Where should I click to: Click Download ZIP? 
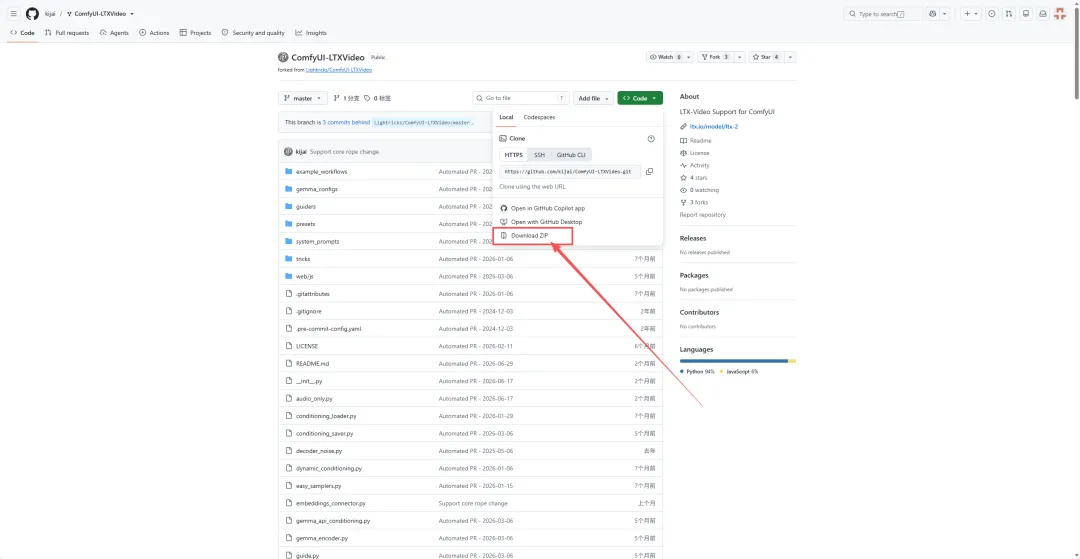click(532, 235)
